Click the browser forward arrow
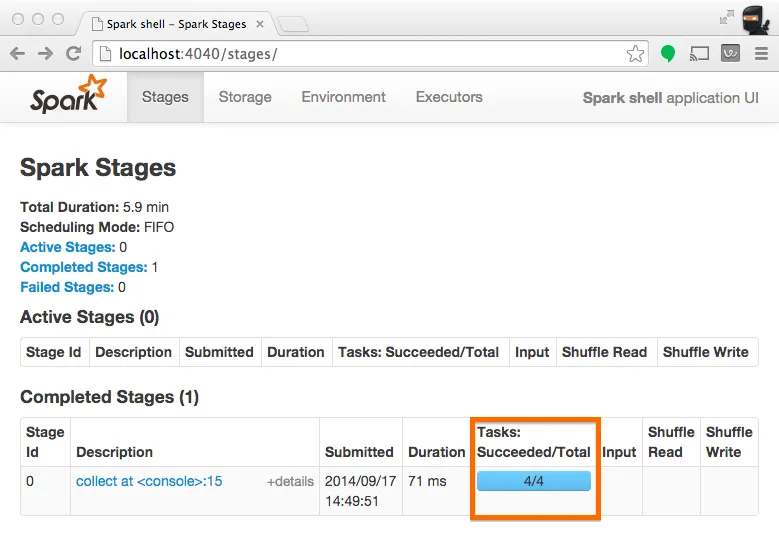The height and width of the screenshot is (534, 779). [x=45, y=54]
